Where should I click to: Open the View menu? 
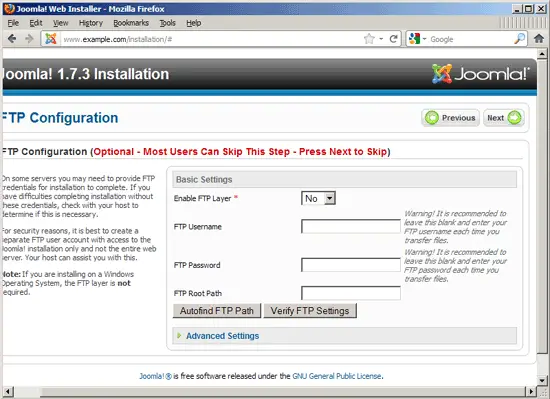60,23
